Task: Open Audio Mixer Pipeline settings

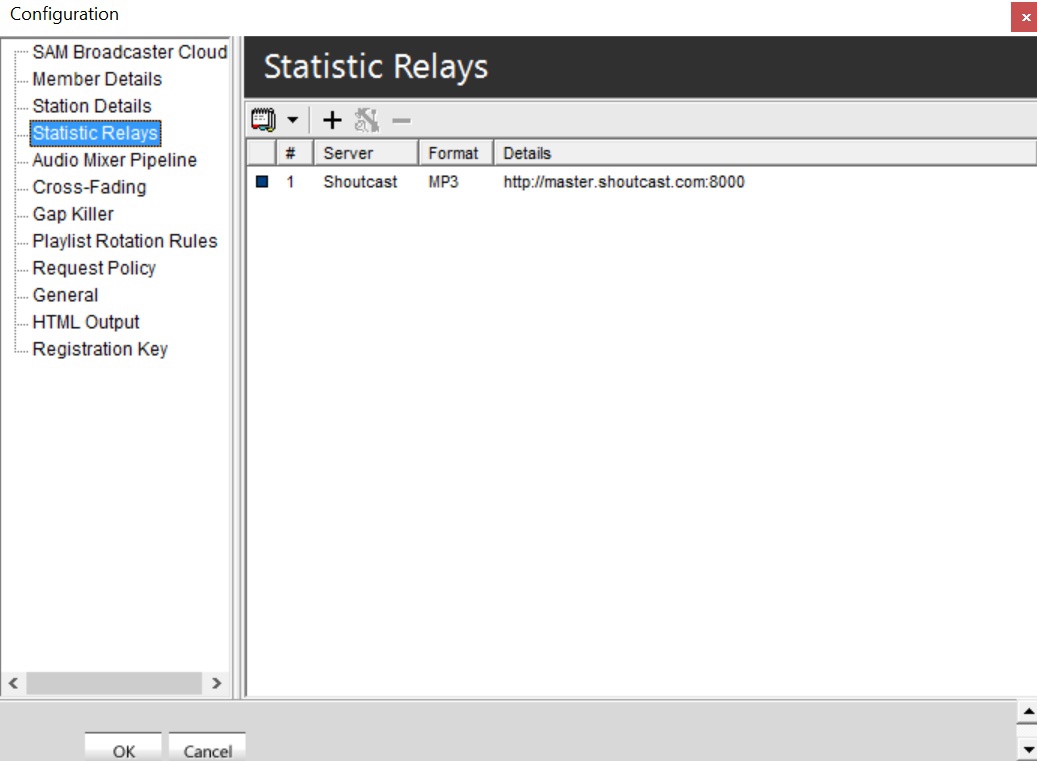Action: (114, 160)
